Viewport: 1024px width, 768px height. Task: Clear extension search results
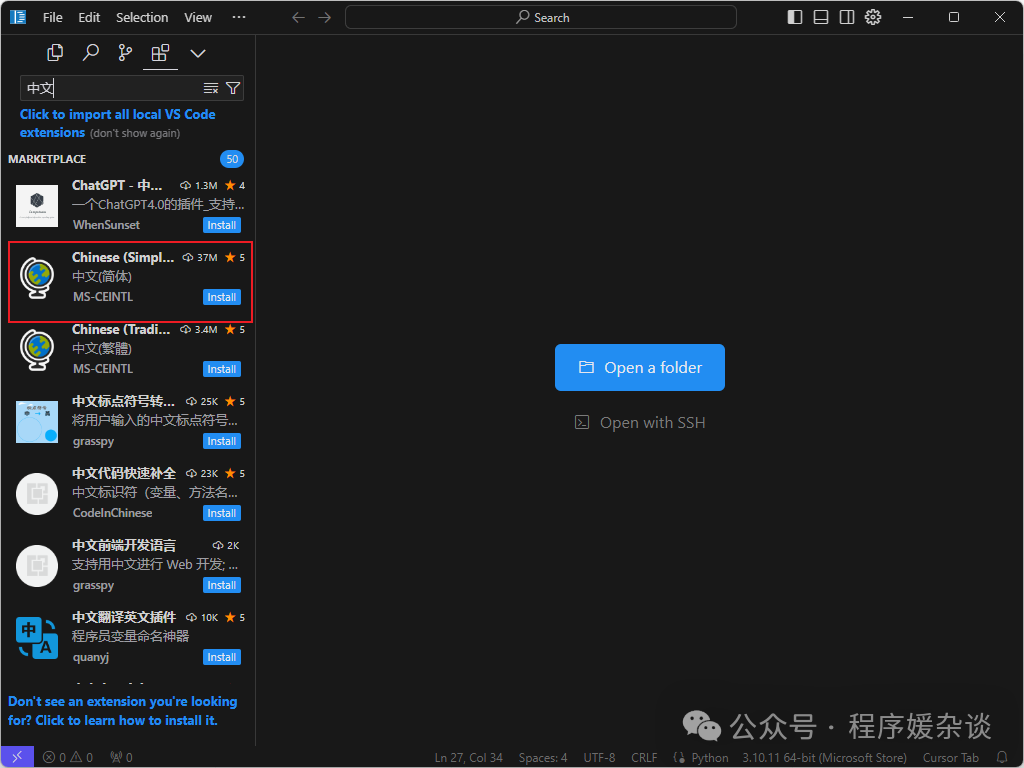[x=211, y=88]
